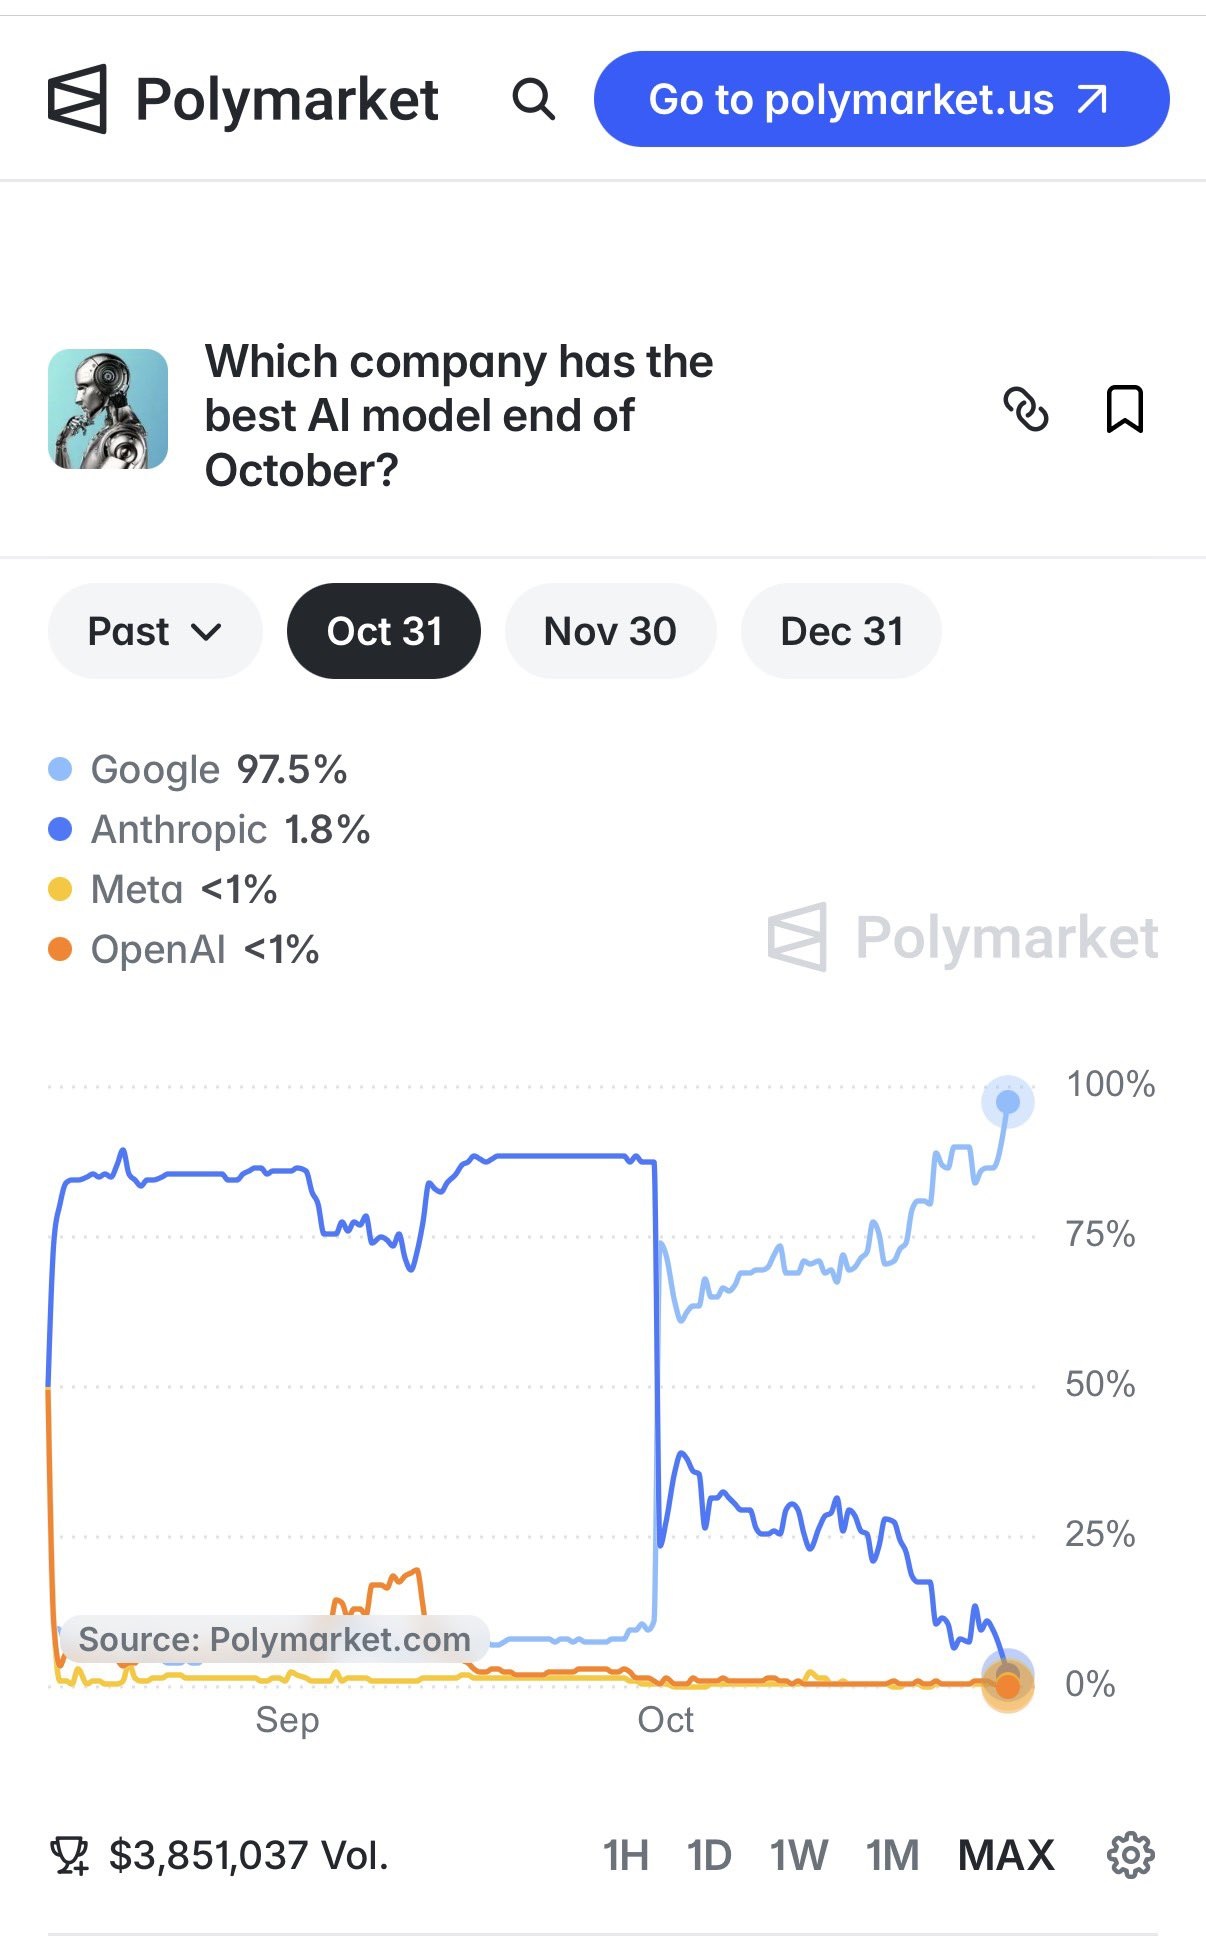
Task: Bookmark this market
Action: [1124, 409]
